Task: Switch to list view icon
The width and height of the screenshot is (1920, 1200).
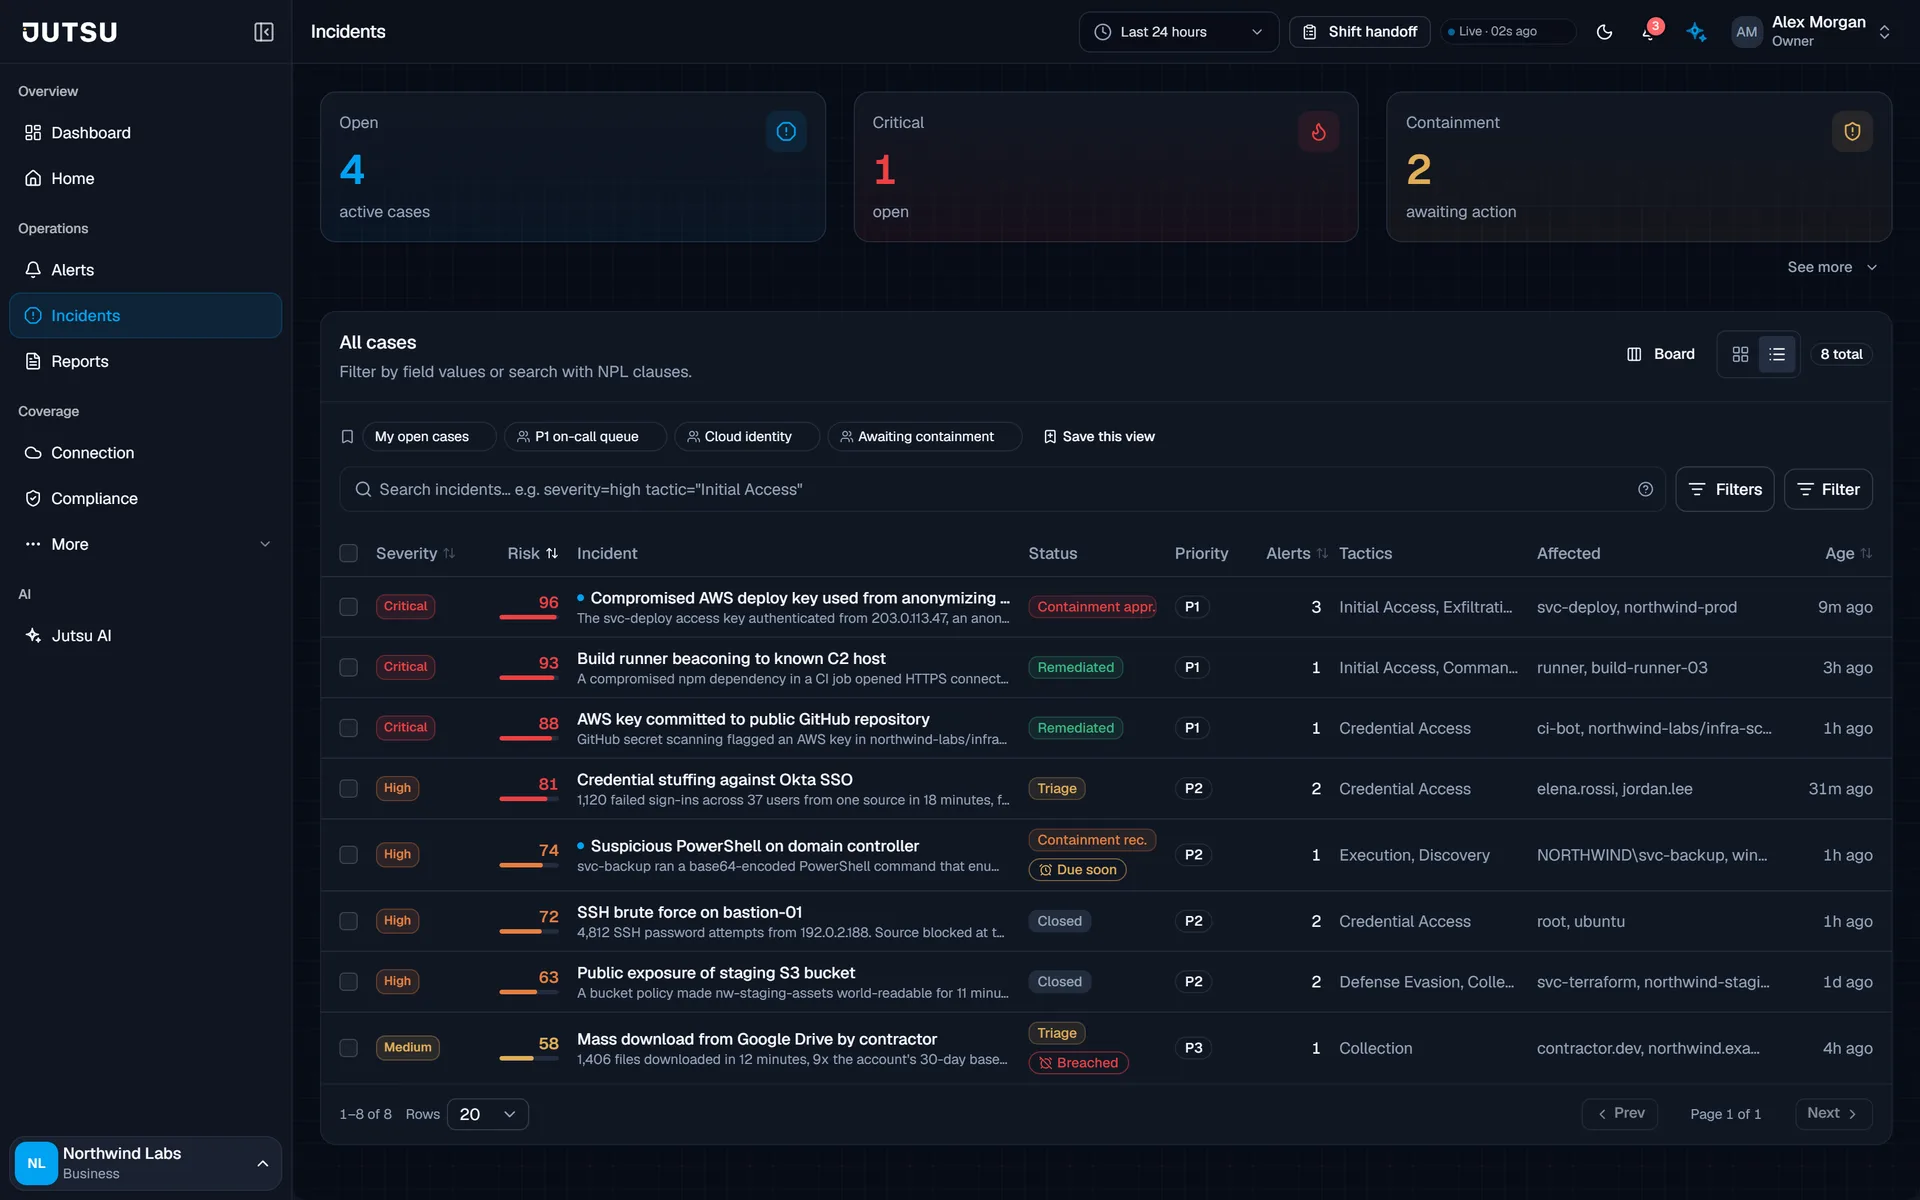Action: 1777,354
